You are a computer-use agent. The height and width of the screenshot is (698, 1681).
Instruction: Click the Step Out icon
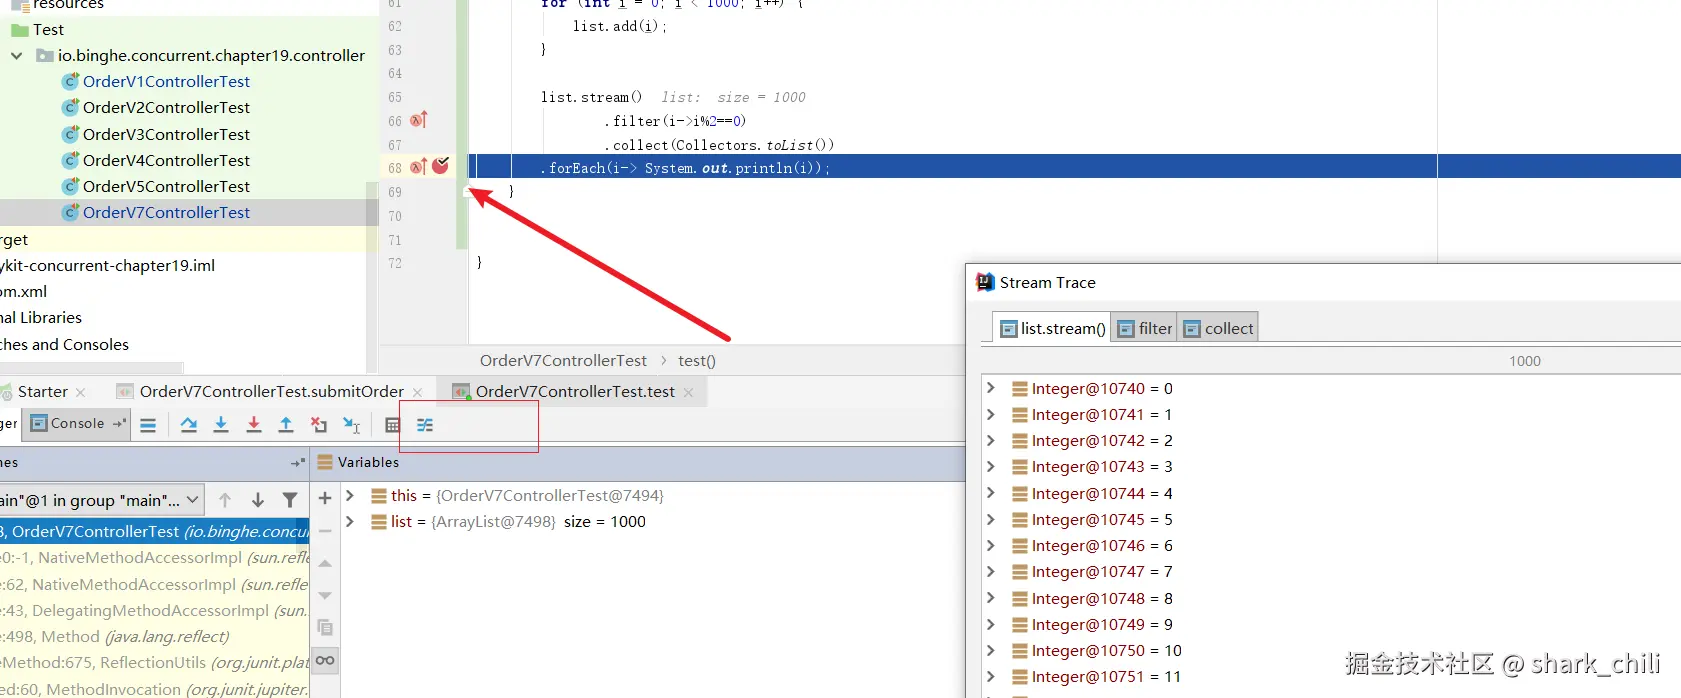286,425
